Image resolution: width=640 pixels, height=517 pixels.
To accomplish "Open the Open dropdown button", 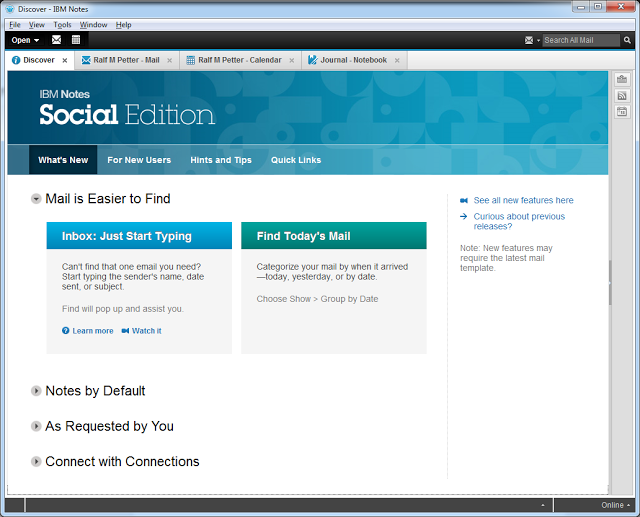I will tap(25, 40).
